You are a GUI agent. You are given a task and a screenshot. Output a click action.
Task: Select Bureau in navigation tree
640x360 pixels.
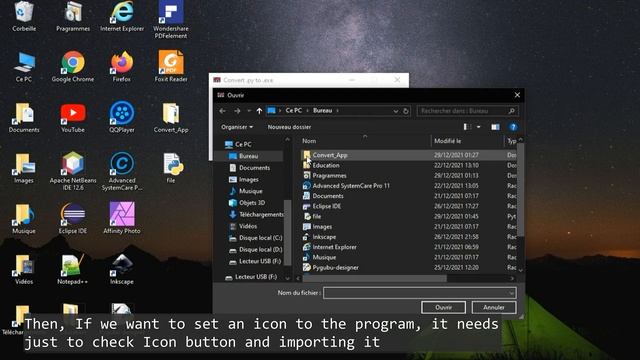[x=248, y=156]
